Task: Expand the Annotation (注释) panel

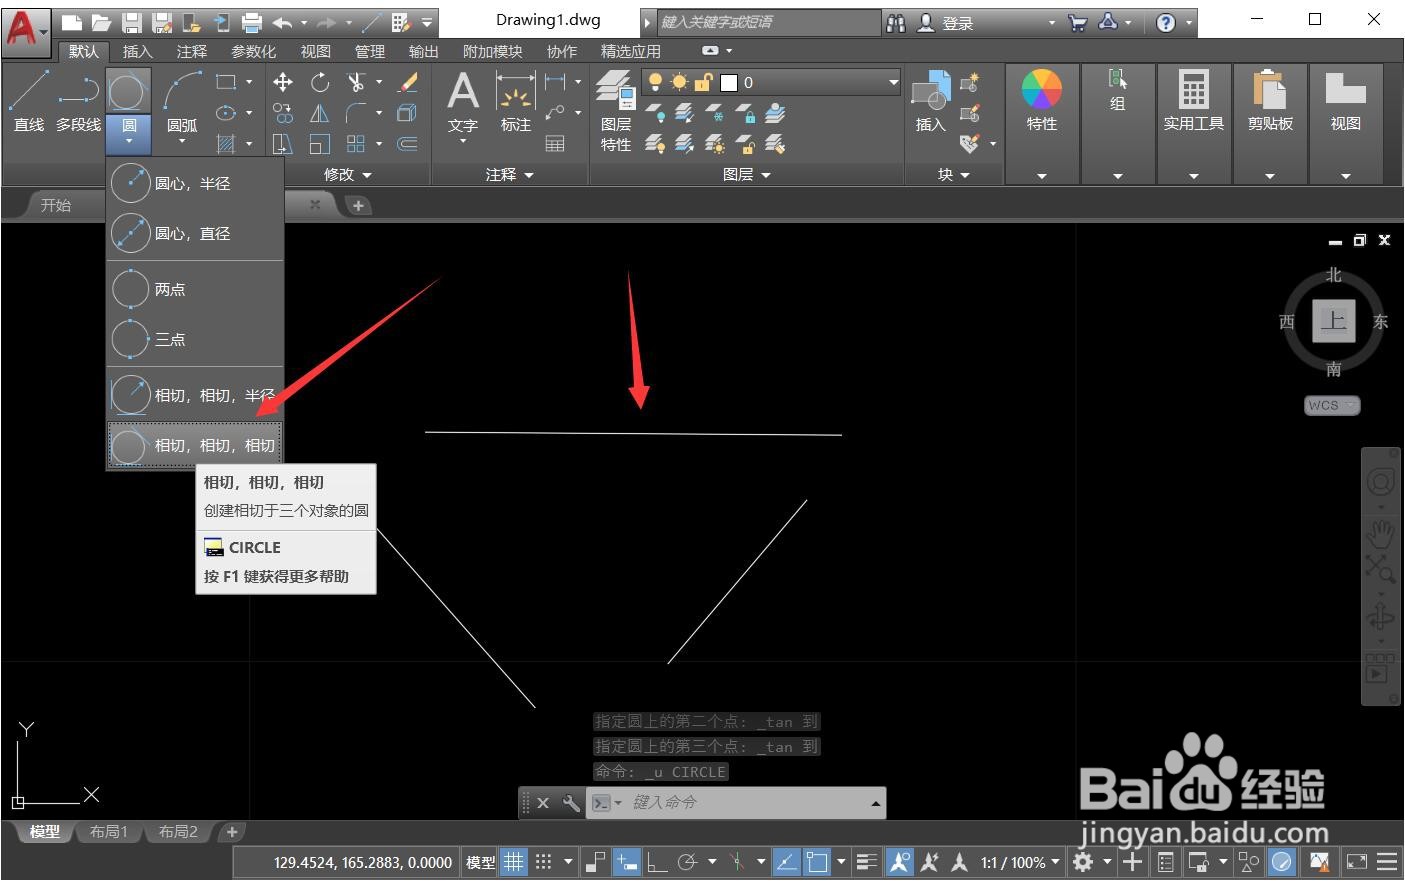Action: coord(510,174)
